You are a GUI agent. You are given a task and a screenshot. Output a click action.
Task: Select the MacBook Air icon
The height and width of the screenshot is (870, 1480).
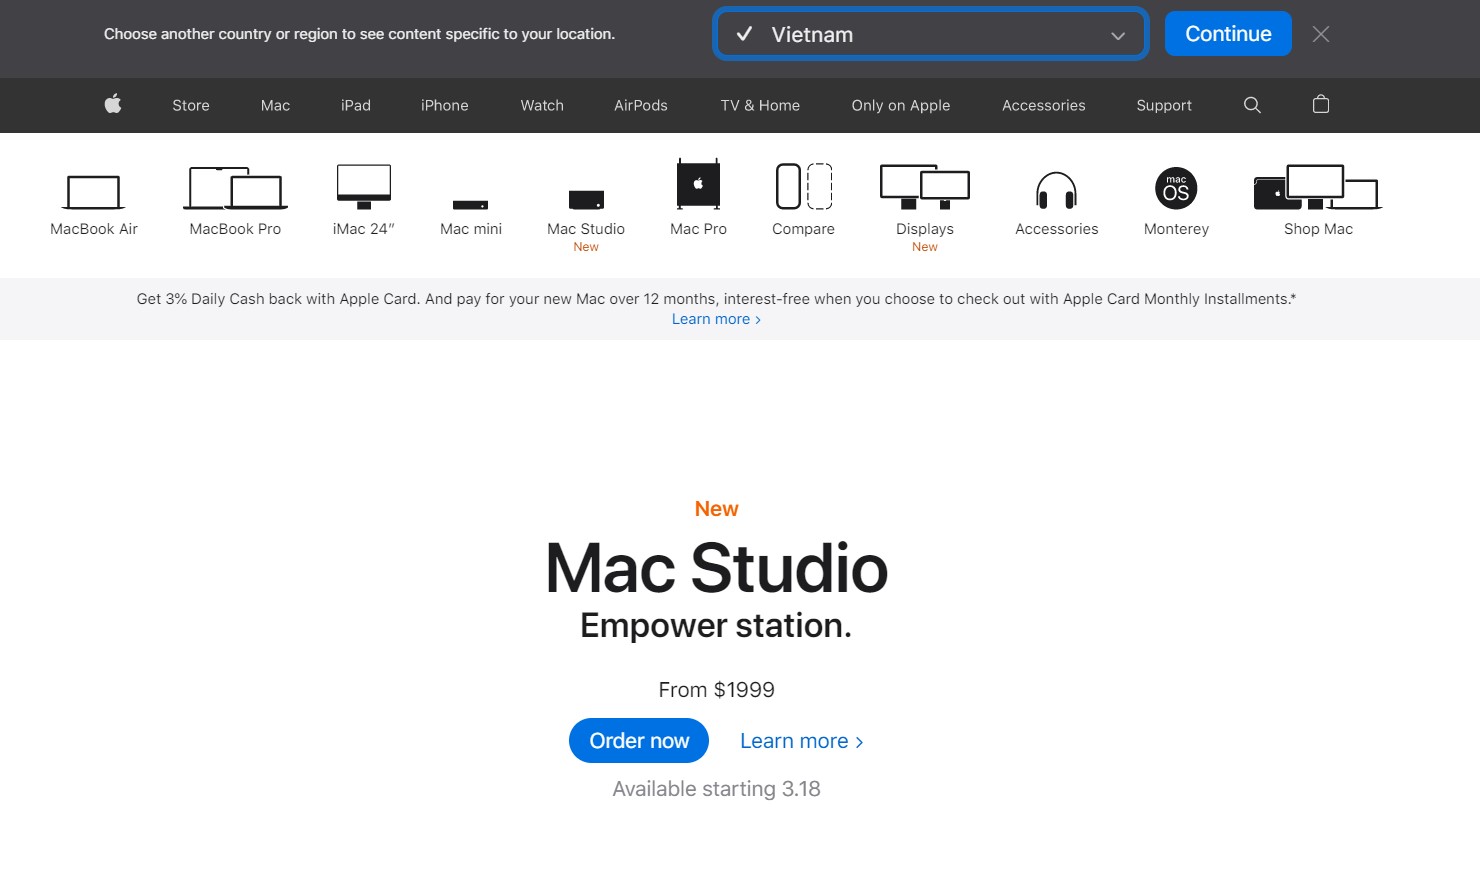click(x=94, y=191)
